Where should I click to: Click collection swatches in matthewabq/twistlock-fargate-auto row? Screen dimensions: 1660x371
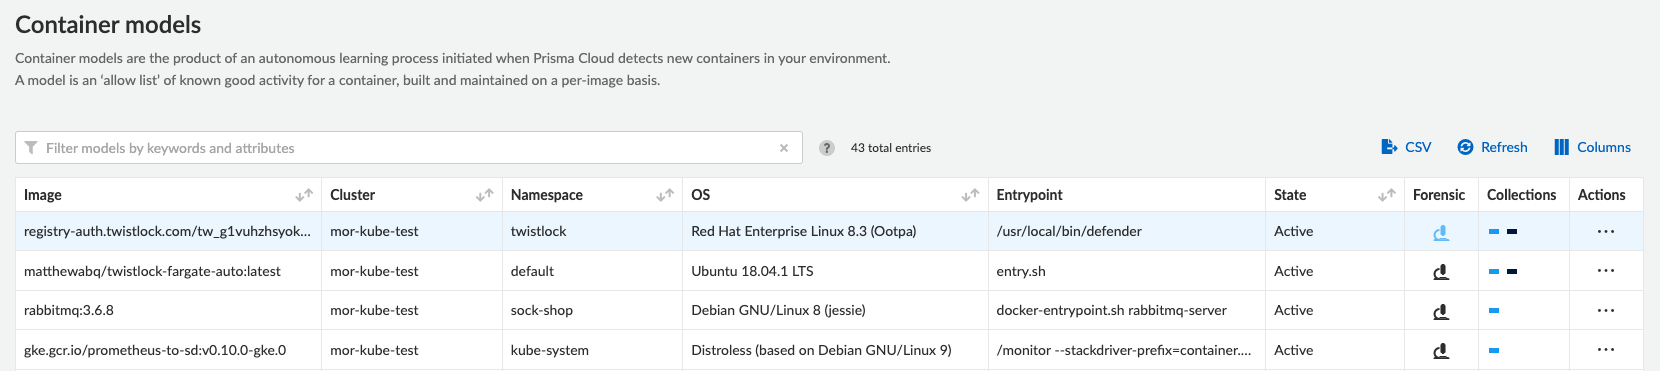(1503, 271)
